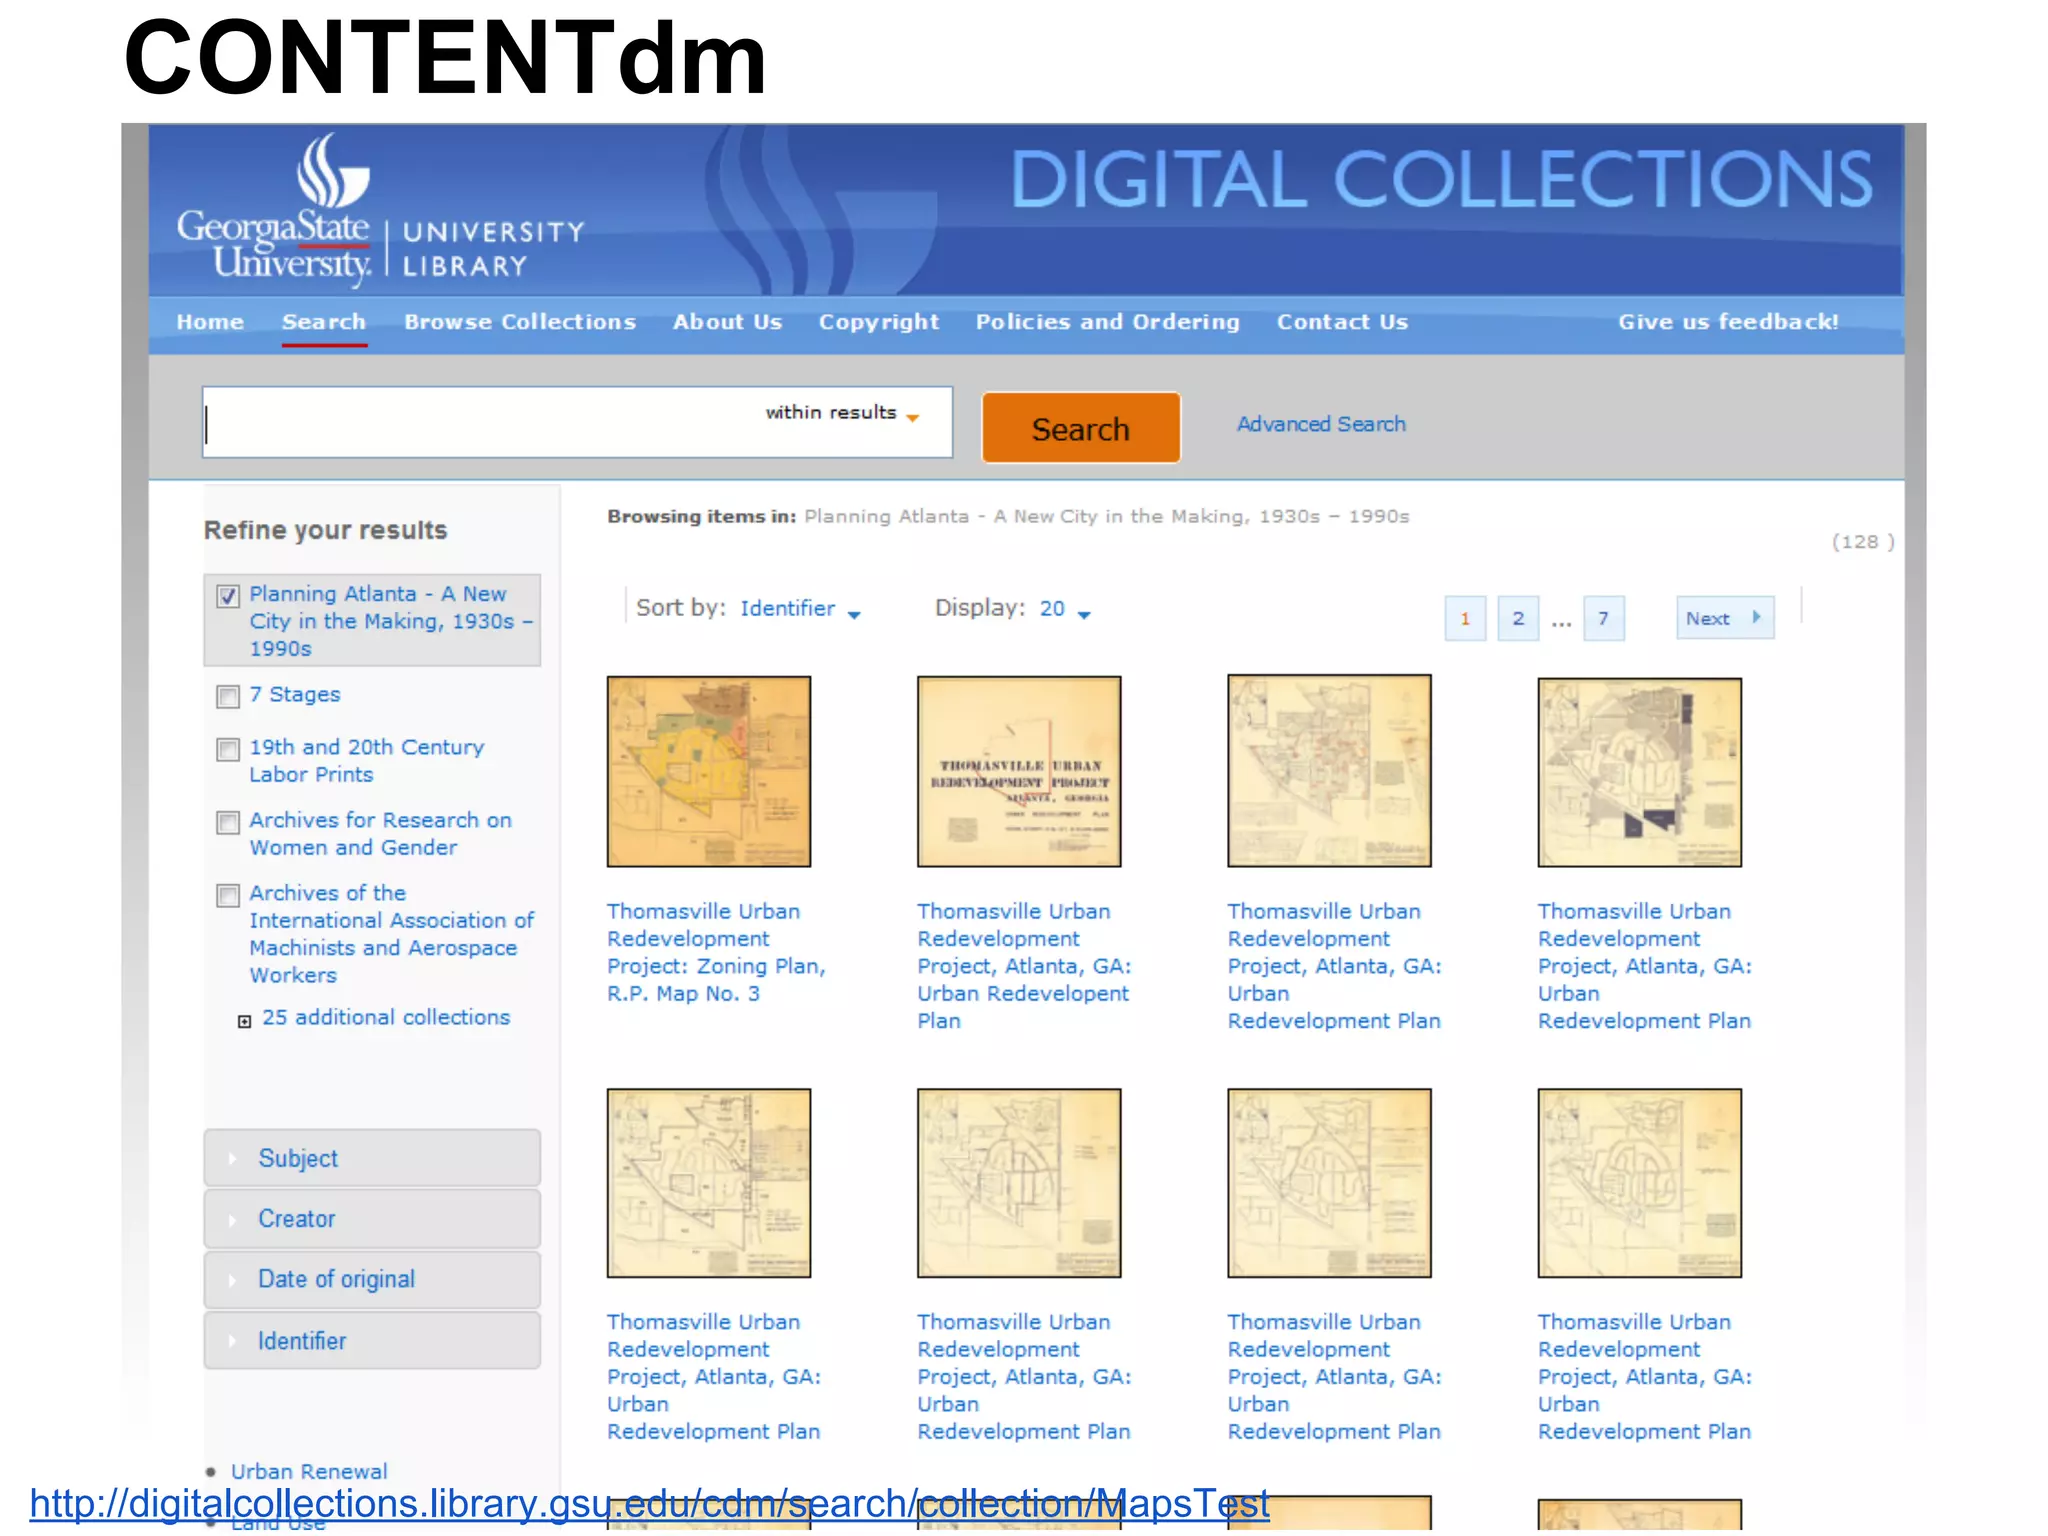Click the Urban Renewal subject link
This screenshot has width=2048, height=1536.
(x=309, y=1471)
